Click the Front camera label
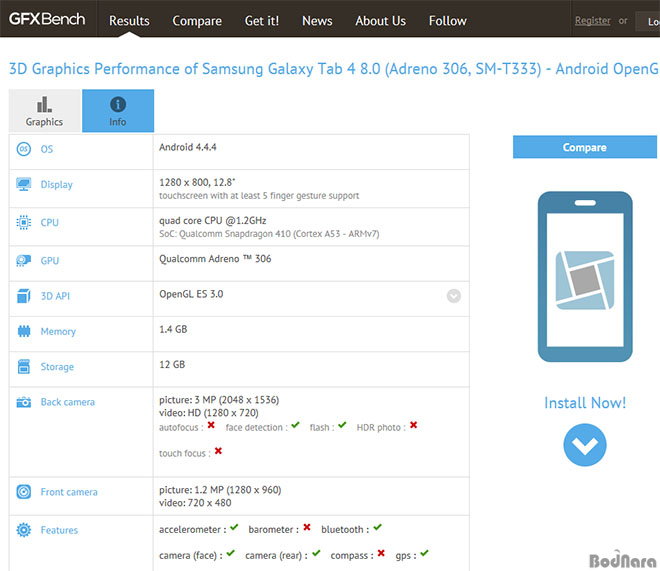Viewport: 660px width, 571px height. point(69,492)
